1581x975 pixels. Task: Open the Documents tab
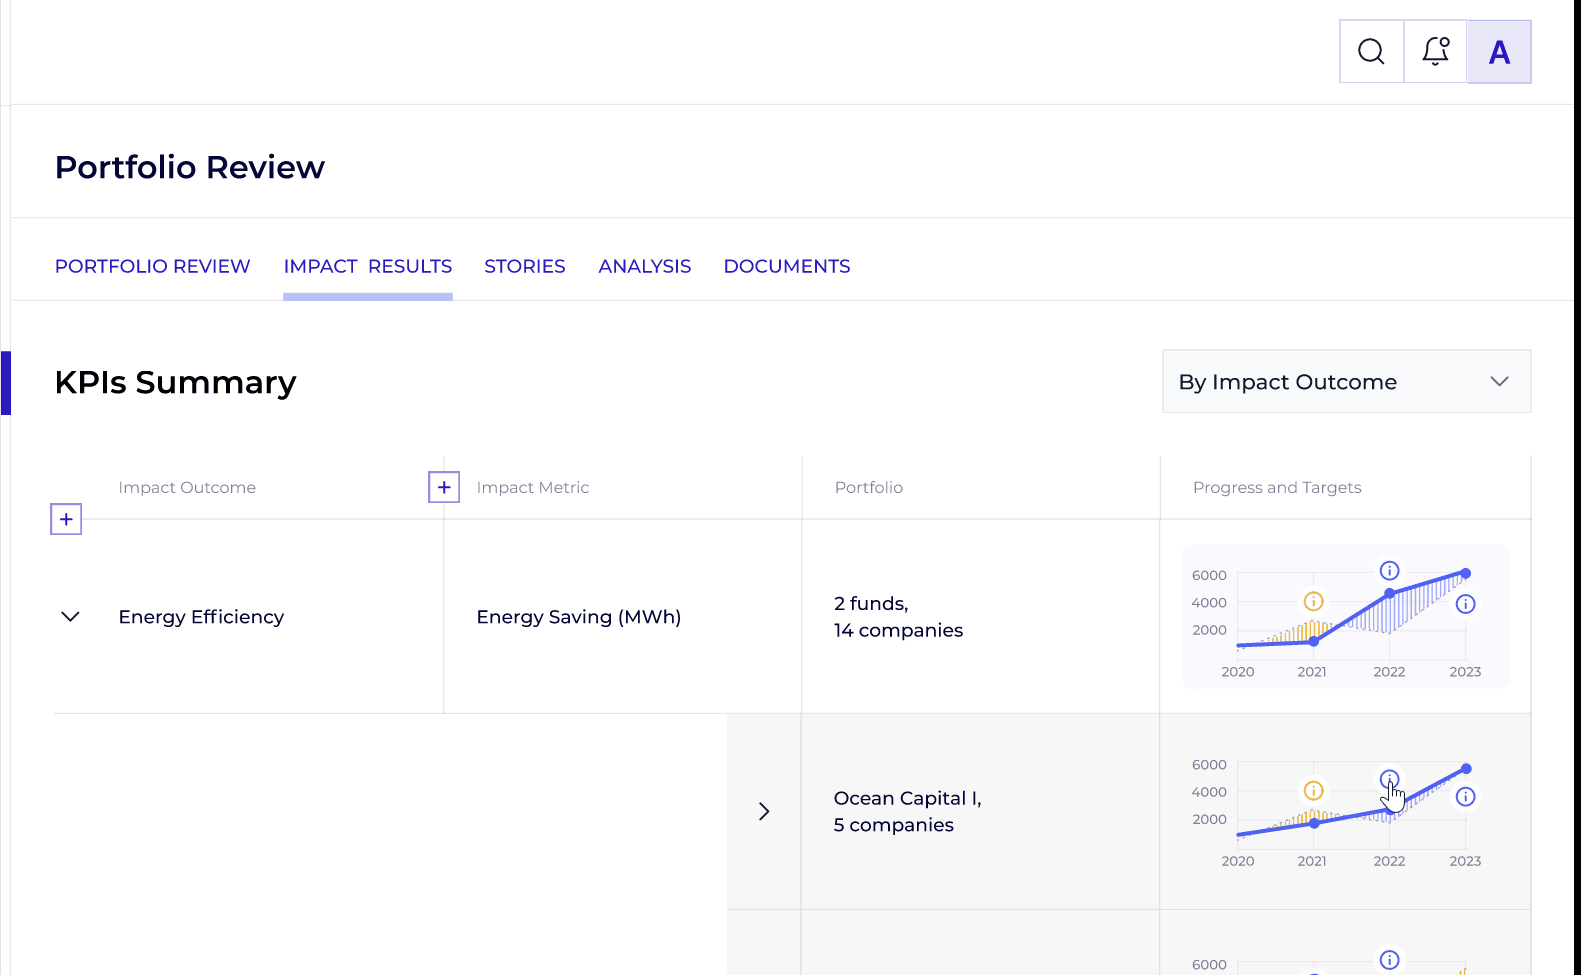tap(786, 266)
